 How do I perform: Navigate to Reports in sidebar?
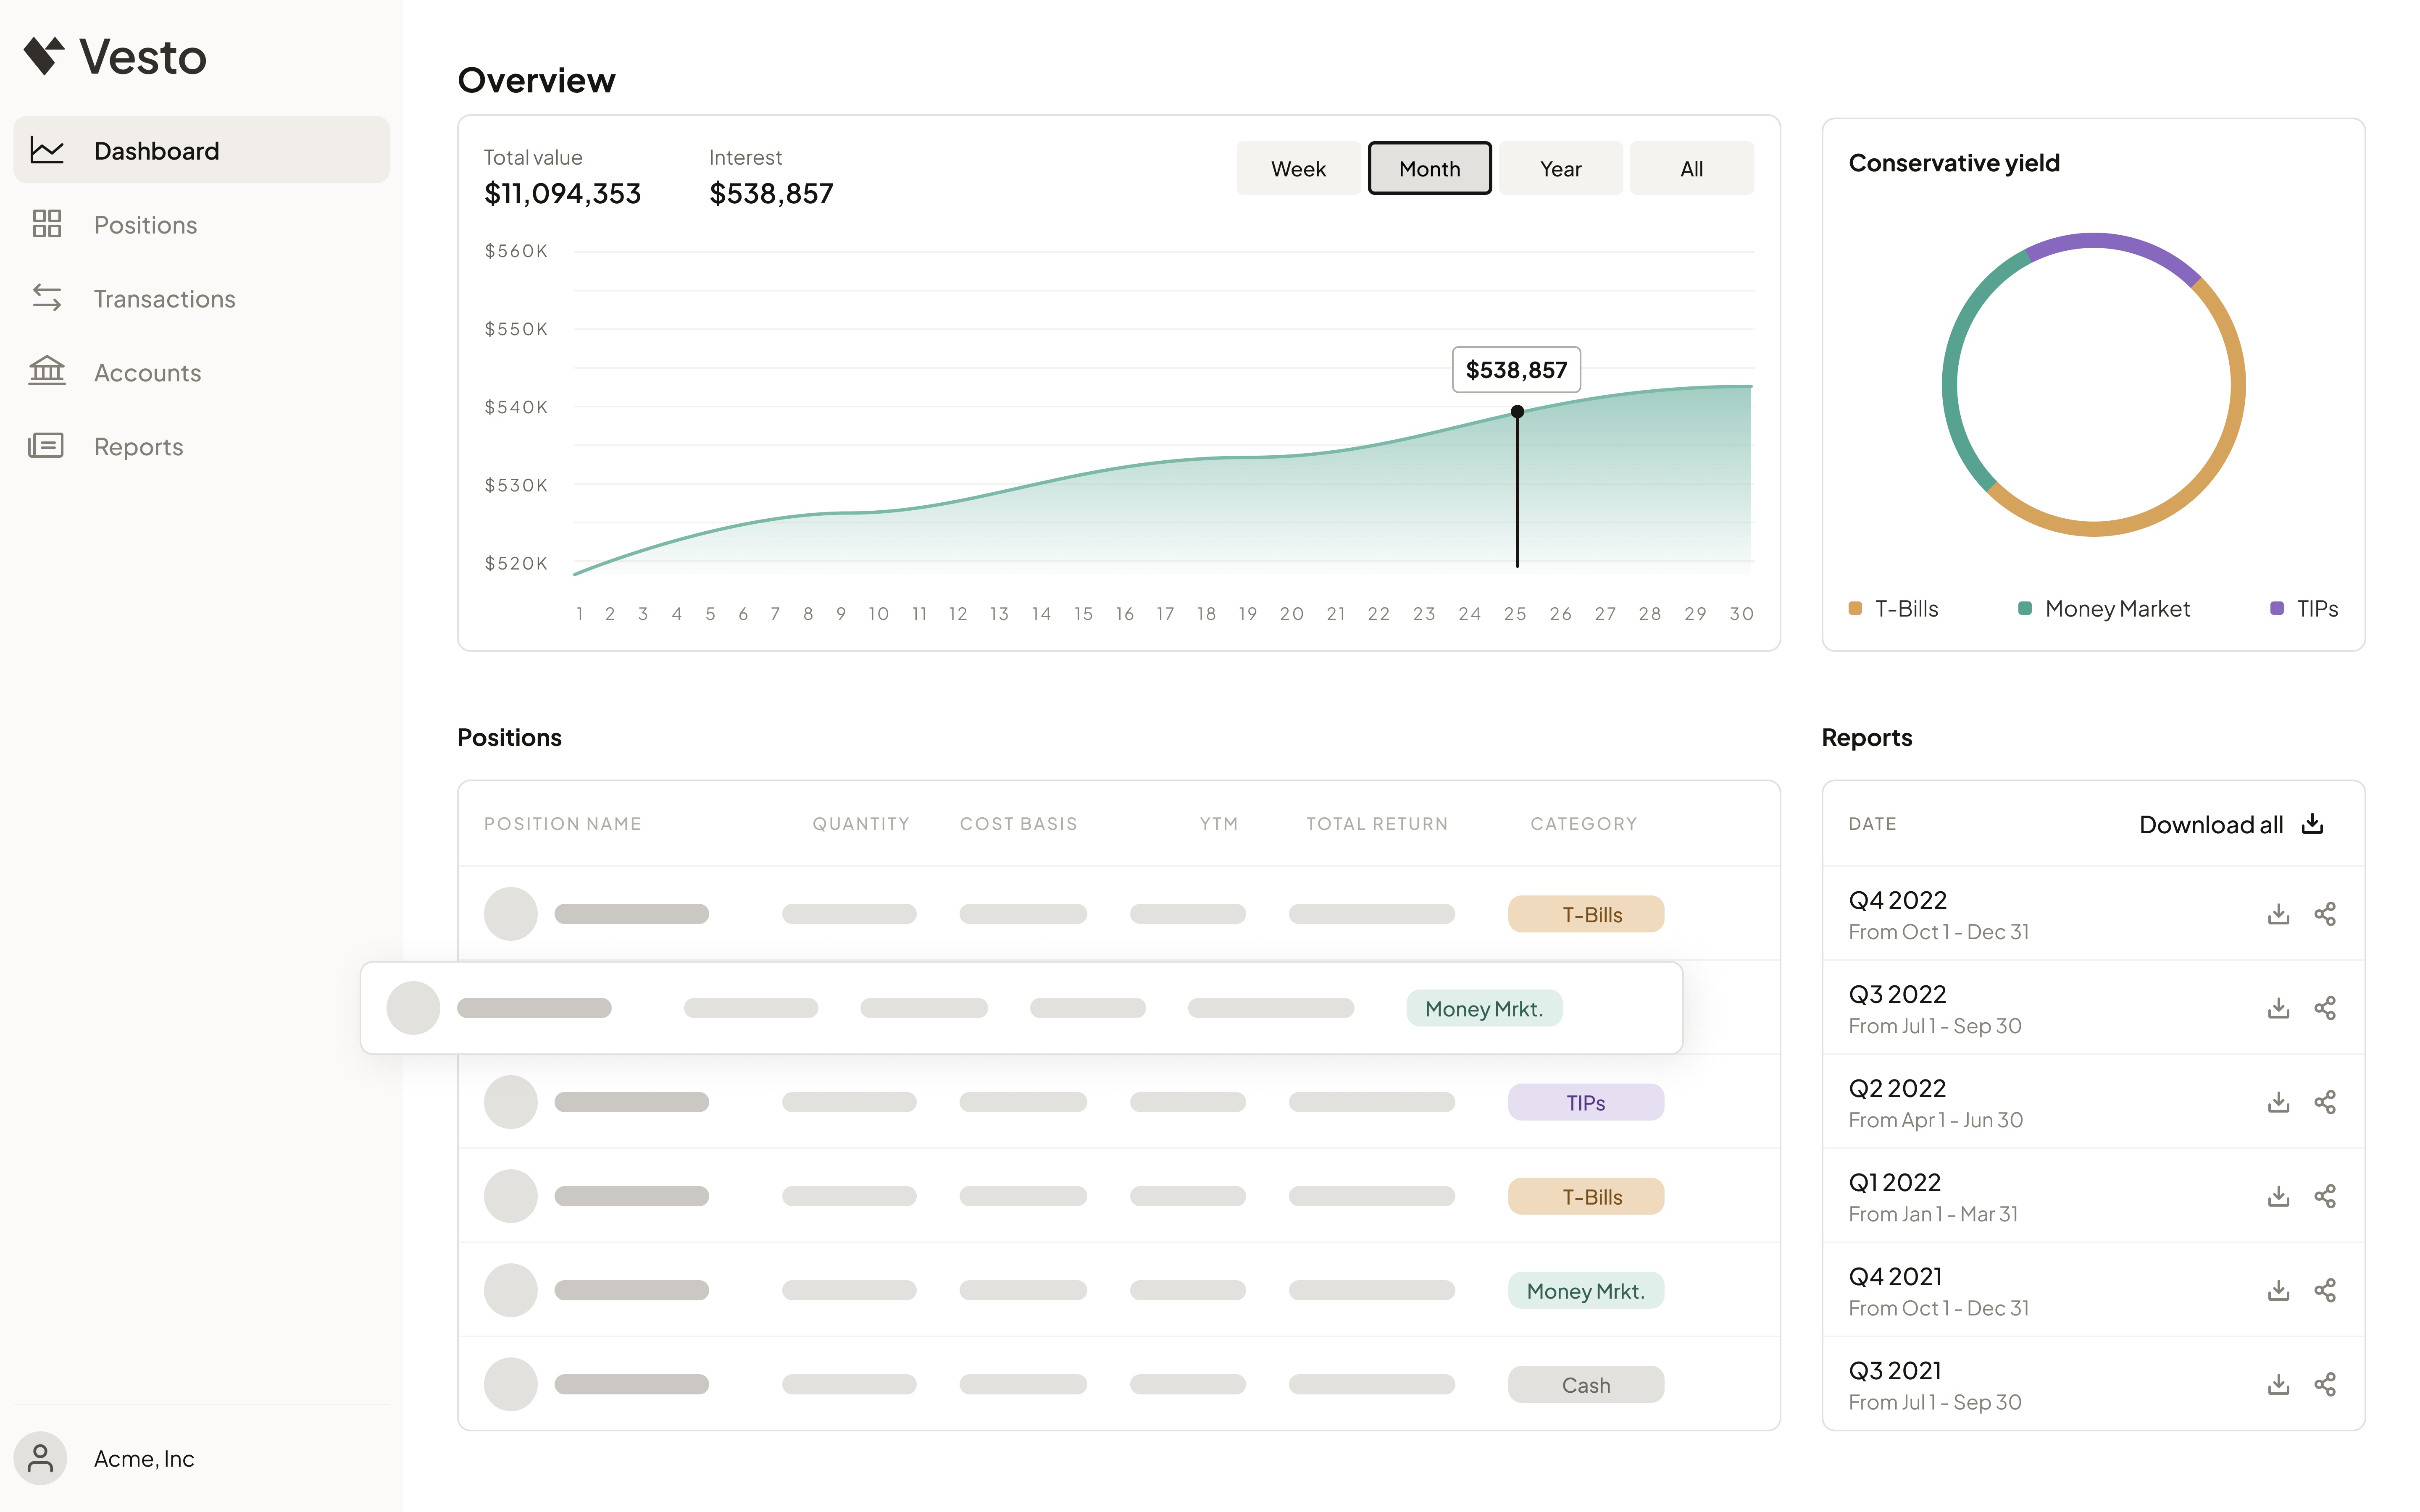[x=138, y=447]
